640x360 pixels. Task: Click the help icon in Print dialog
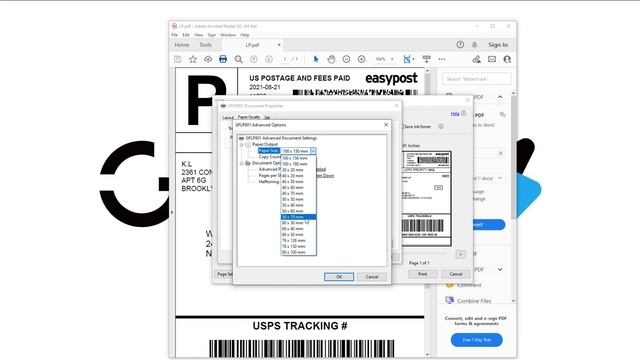coord(463,113)
